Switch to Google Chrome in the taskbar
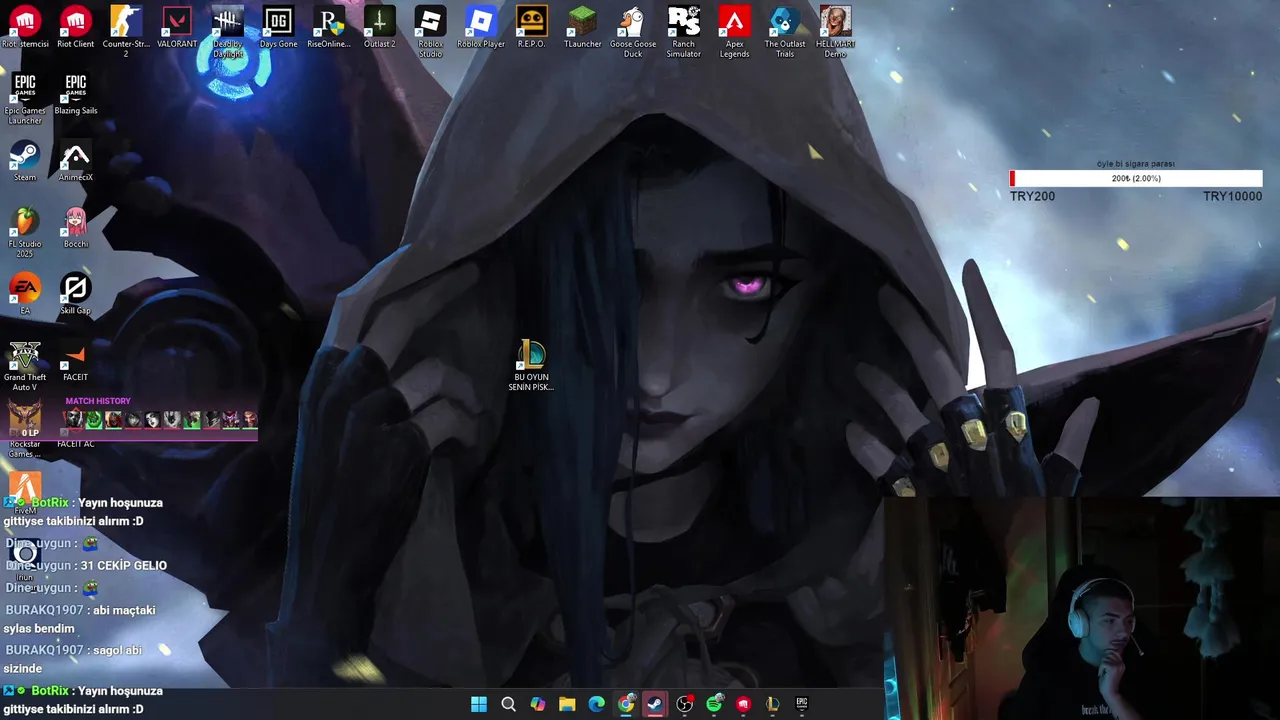 (626, 704)
